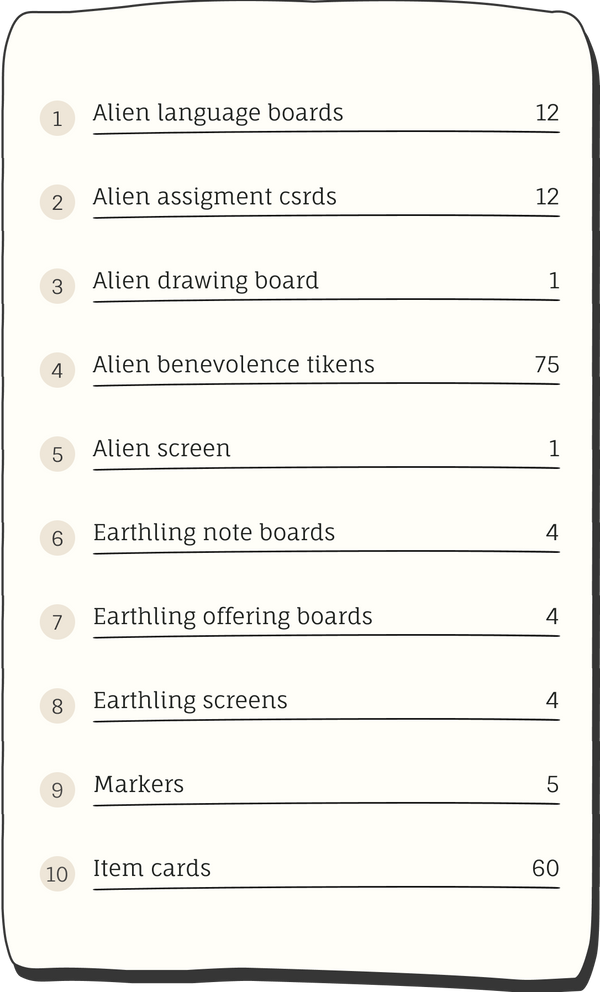Select the Alien assigment csrds entry
This screenshot has width=600, height=992.
tap(215, 197)
